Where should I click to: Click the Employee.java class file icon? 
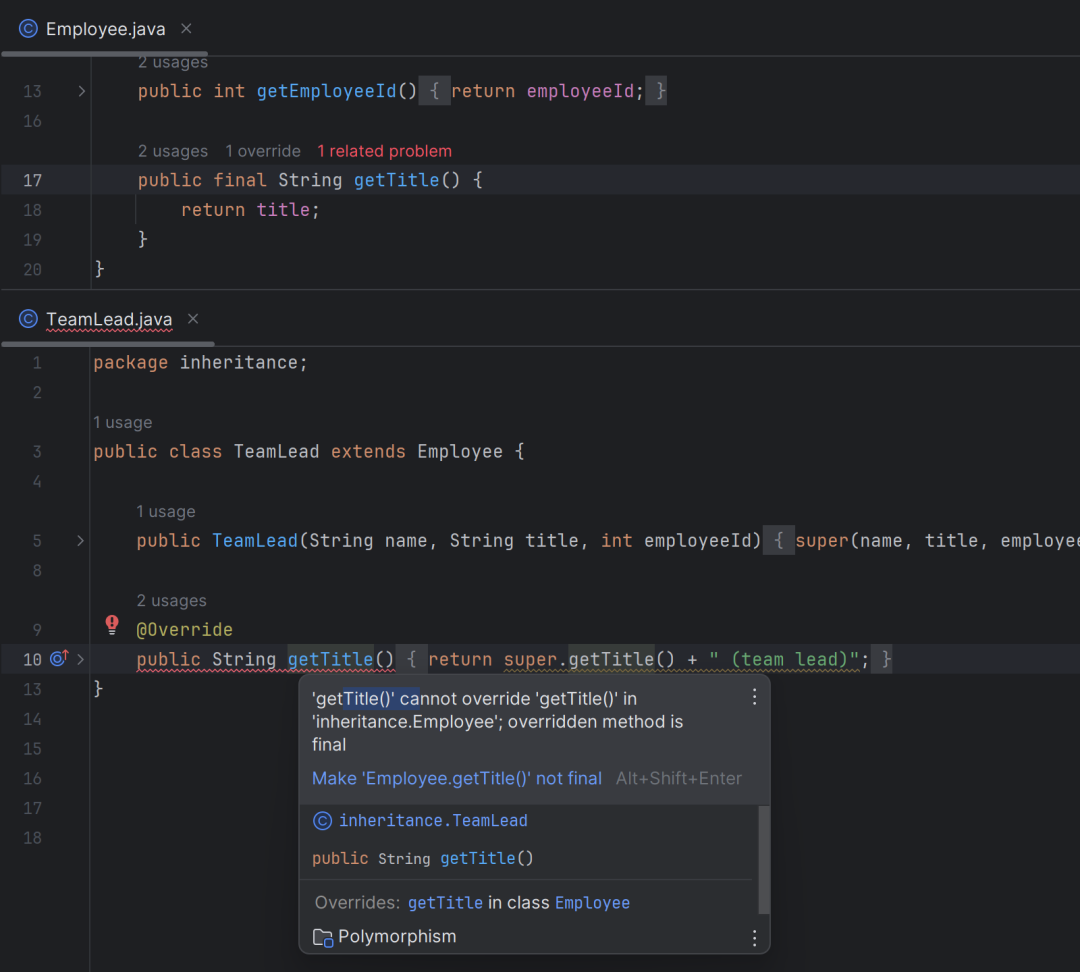pyautogui.click(x=28, y=29)
